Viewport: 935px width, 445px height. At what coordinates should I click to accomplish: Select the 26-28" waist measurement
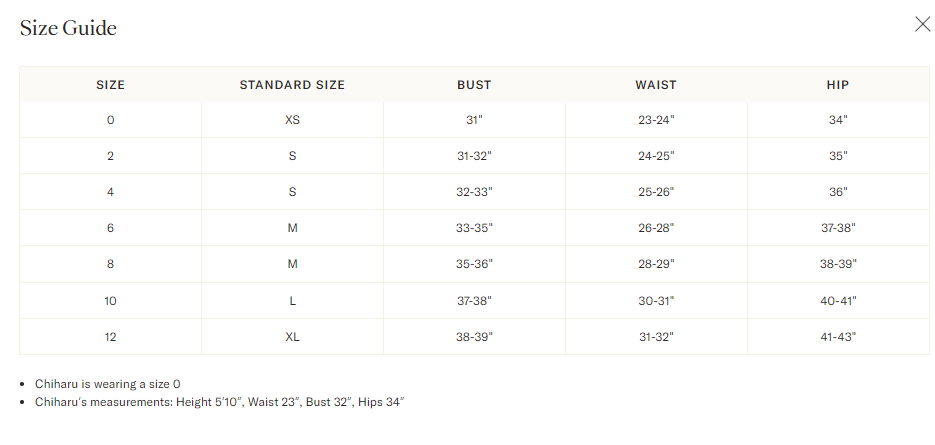click(x=656, y=228)
